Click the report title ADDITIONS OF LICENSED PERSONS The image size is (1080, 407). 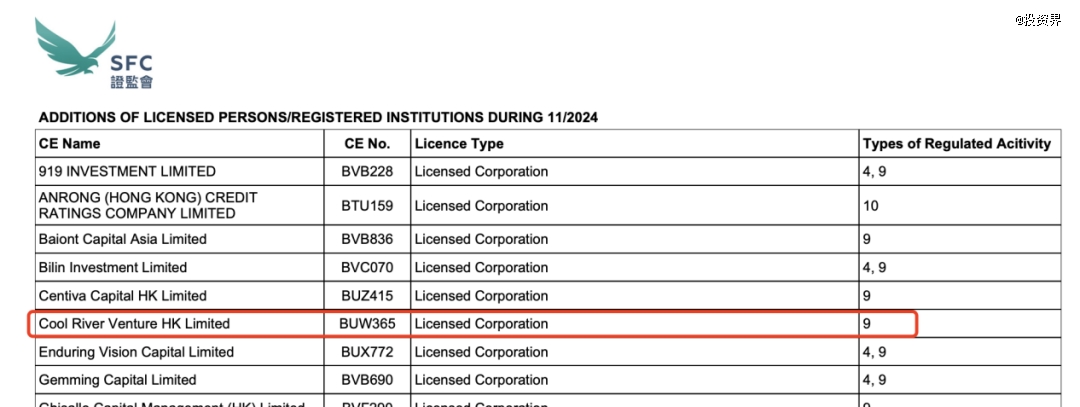coord(318,117)
